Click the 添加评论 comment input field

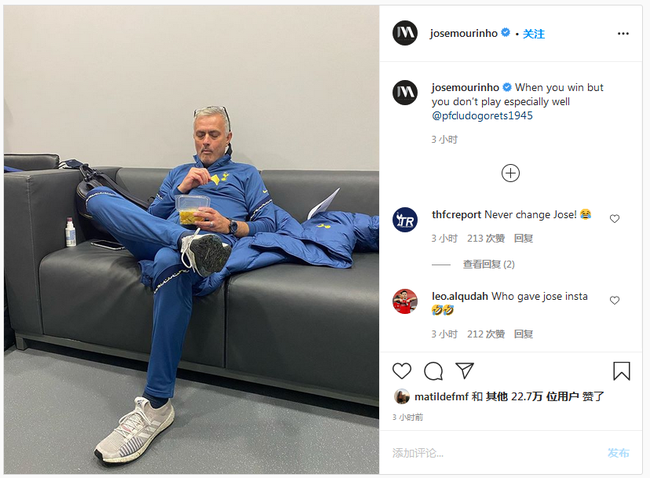[x=493, y=453]
